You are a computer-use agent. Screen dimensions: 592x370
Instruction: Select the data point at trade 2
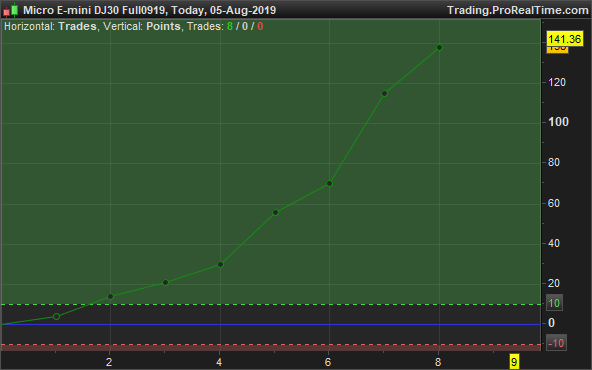[111, 296]
